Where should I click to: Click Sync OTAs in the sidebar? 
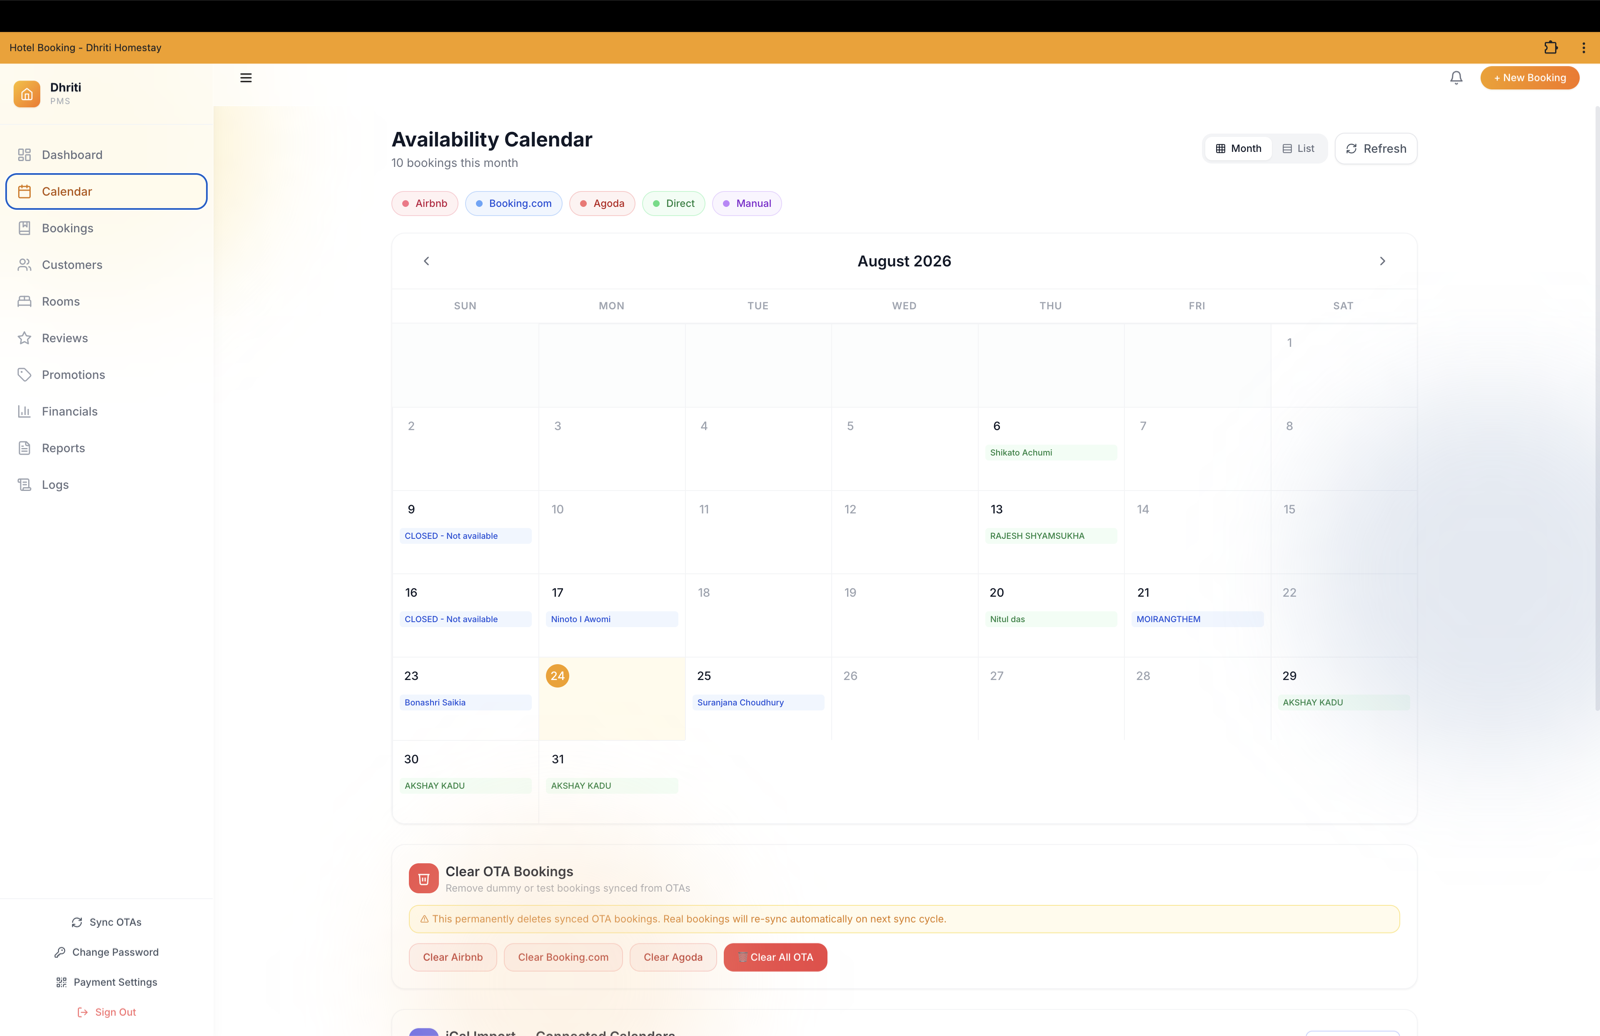coord(106,922)
